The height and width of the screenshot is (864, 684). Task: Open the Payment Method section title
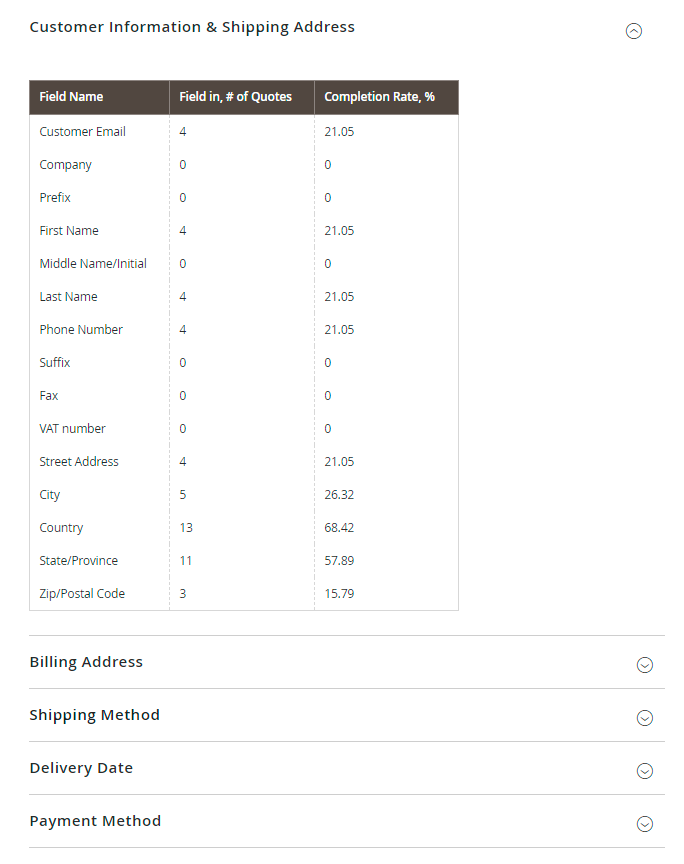[95, 821]
